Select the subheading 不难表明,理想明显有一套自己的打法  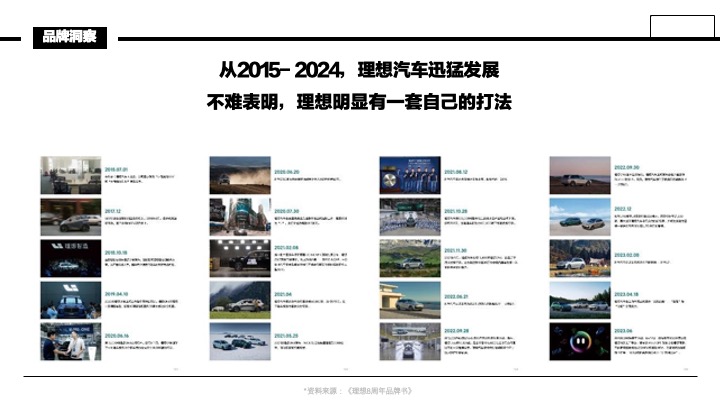[359, 102]
